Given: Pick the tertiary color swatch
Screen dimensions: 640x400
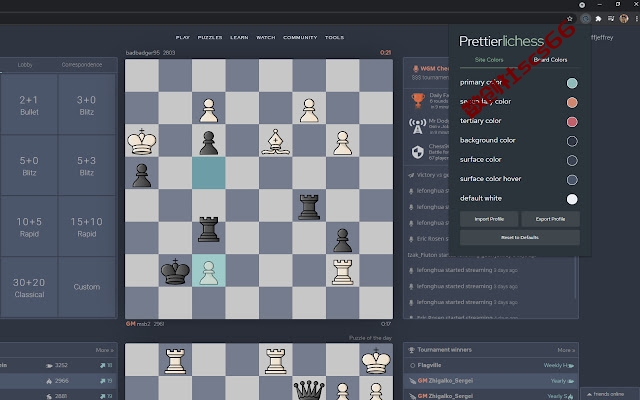Looking at the screenshot, I should (x=572, y=122).
